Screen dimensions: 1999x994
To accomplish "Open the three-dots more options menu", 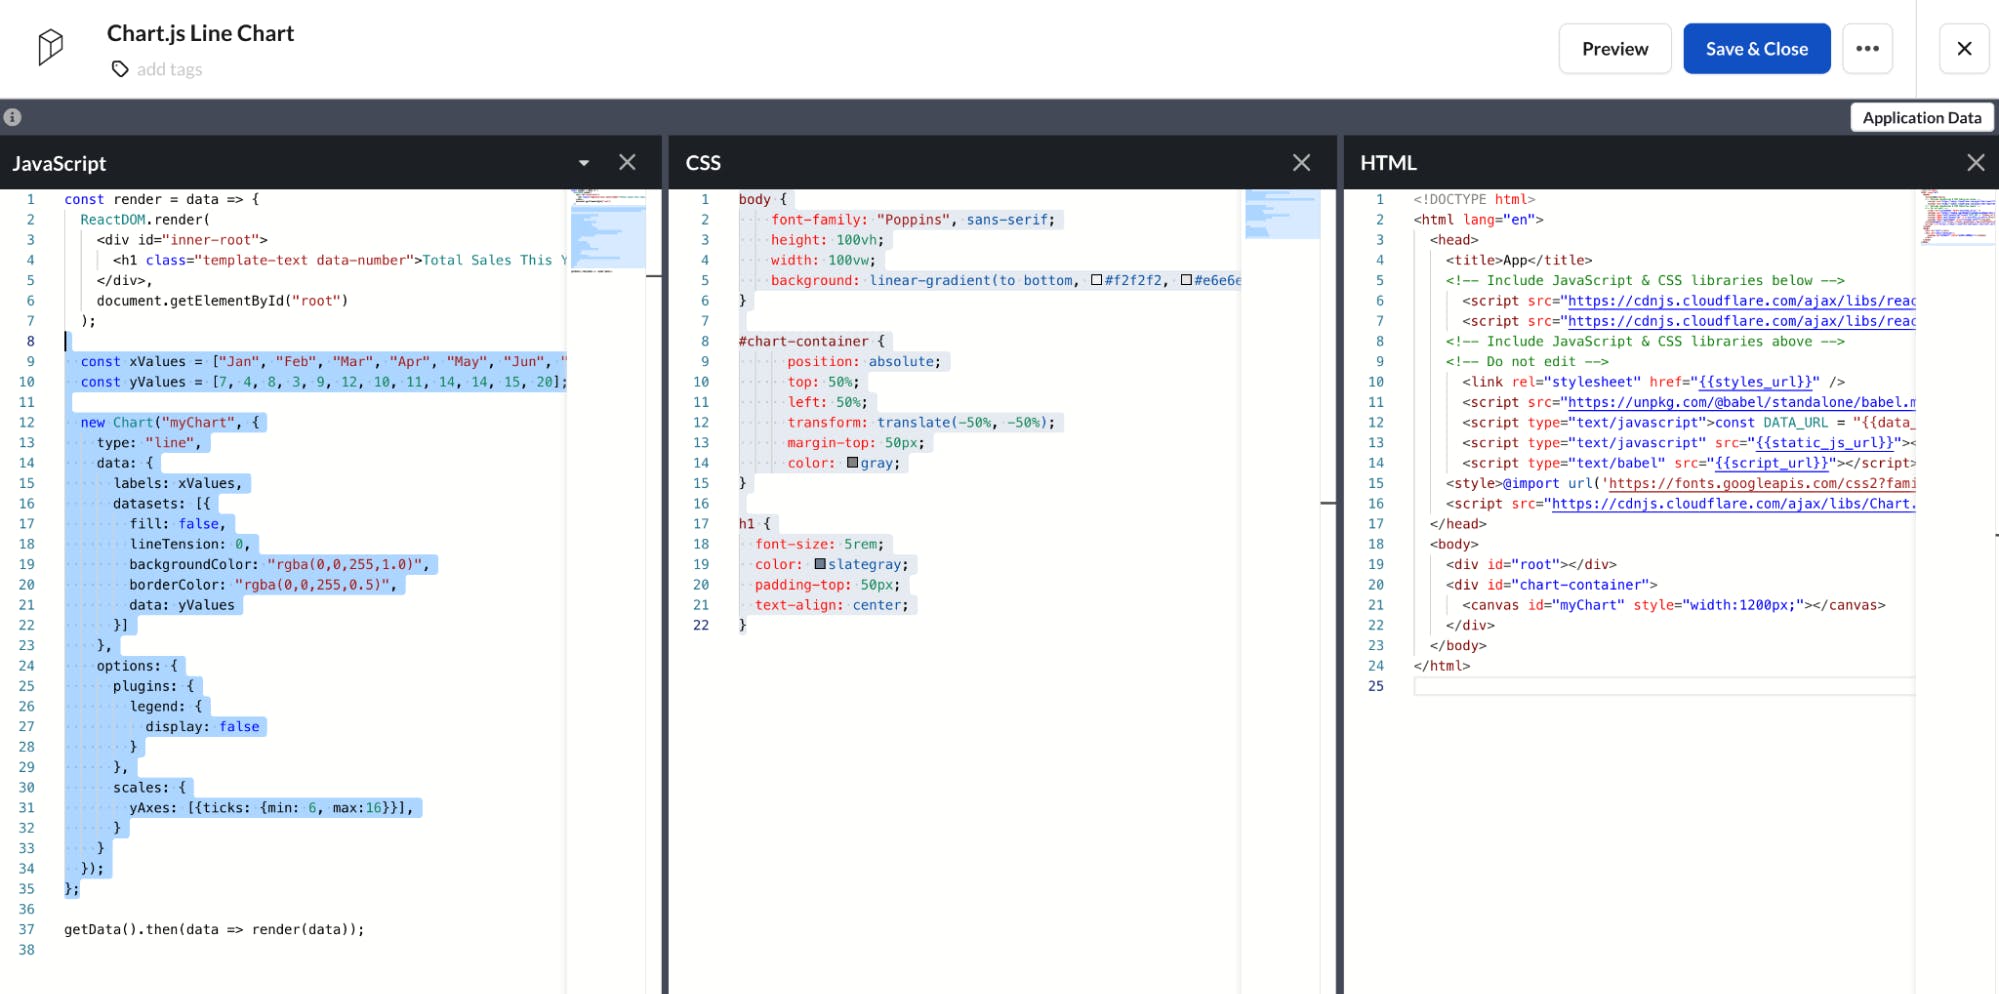I will click(1867, 48).
